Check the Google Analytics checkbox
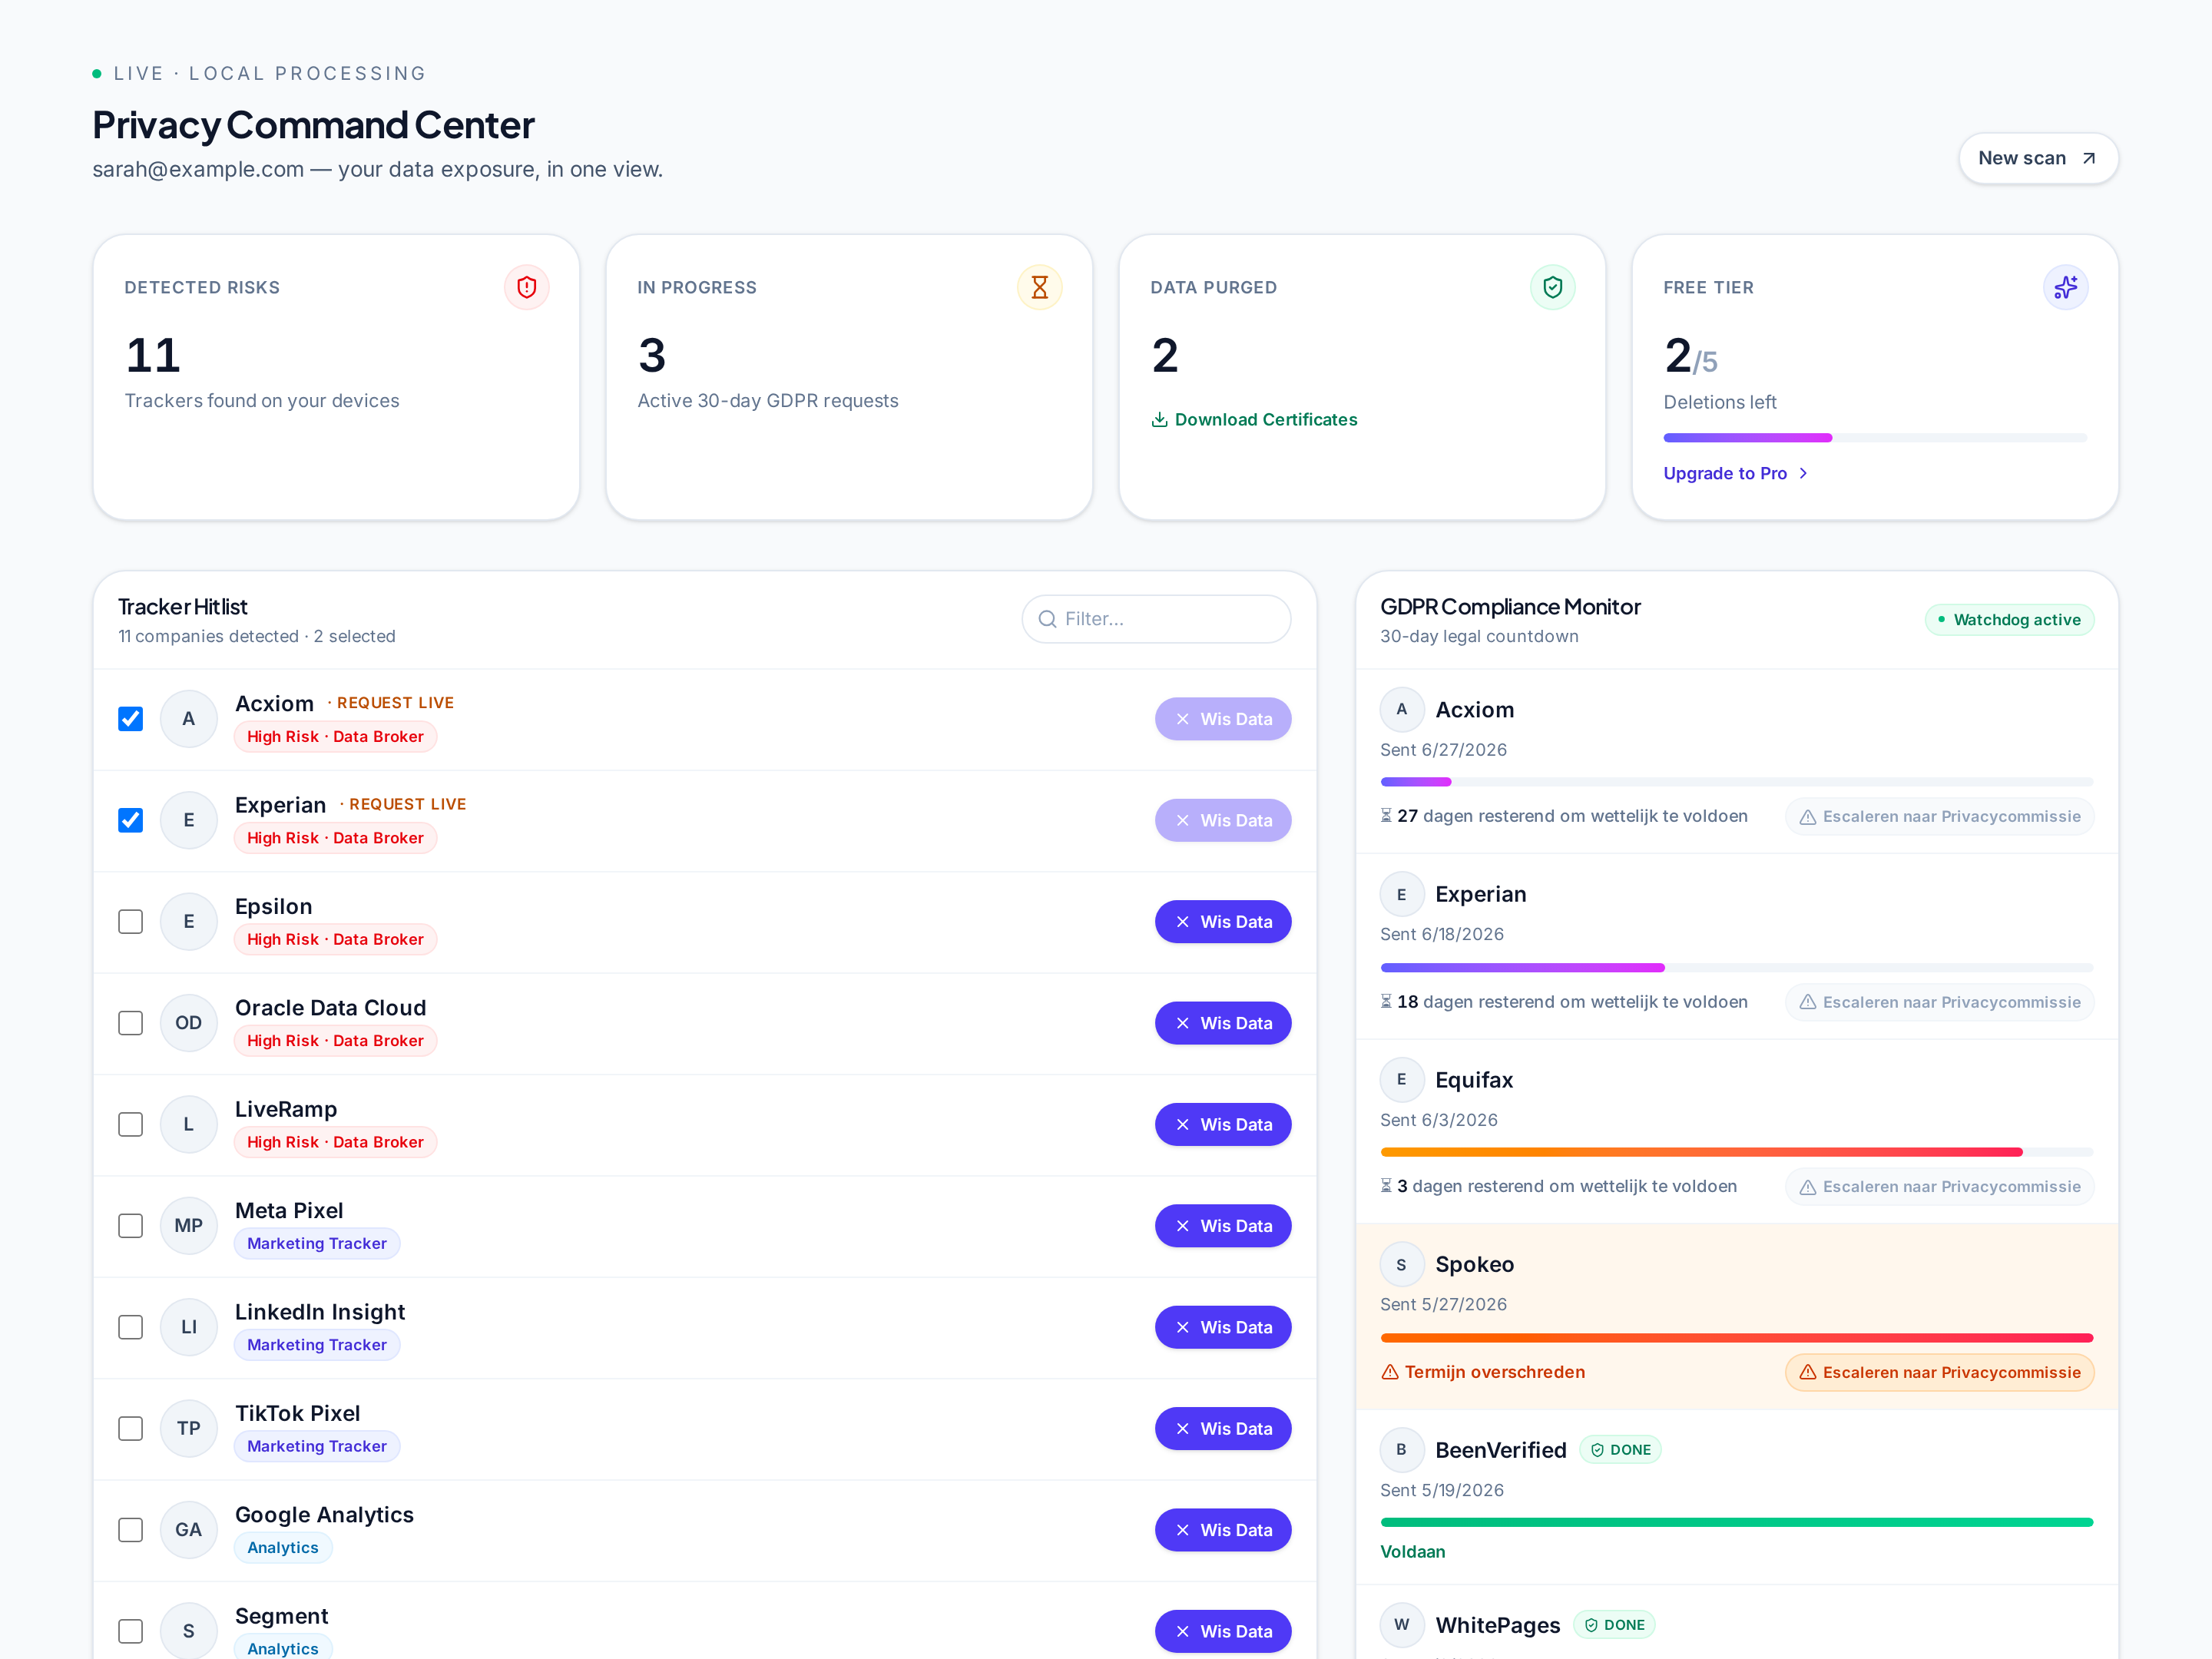Viewport: 2212px width, 1659px height. (131, 1530)
